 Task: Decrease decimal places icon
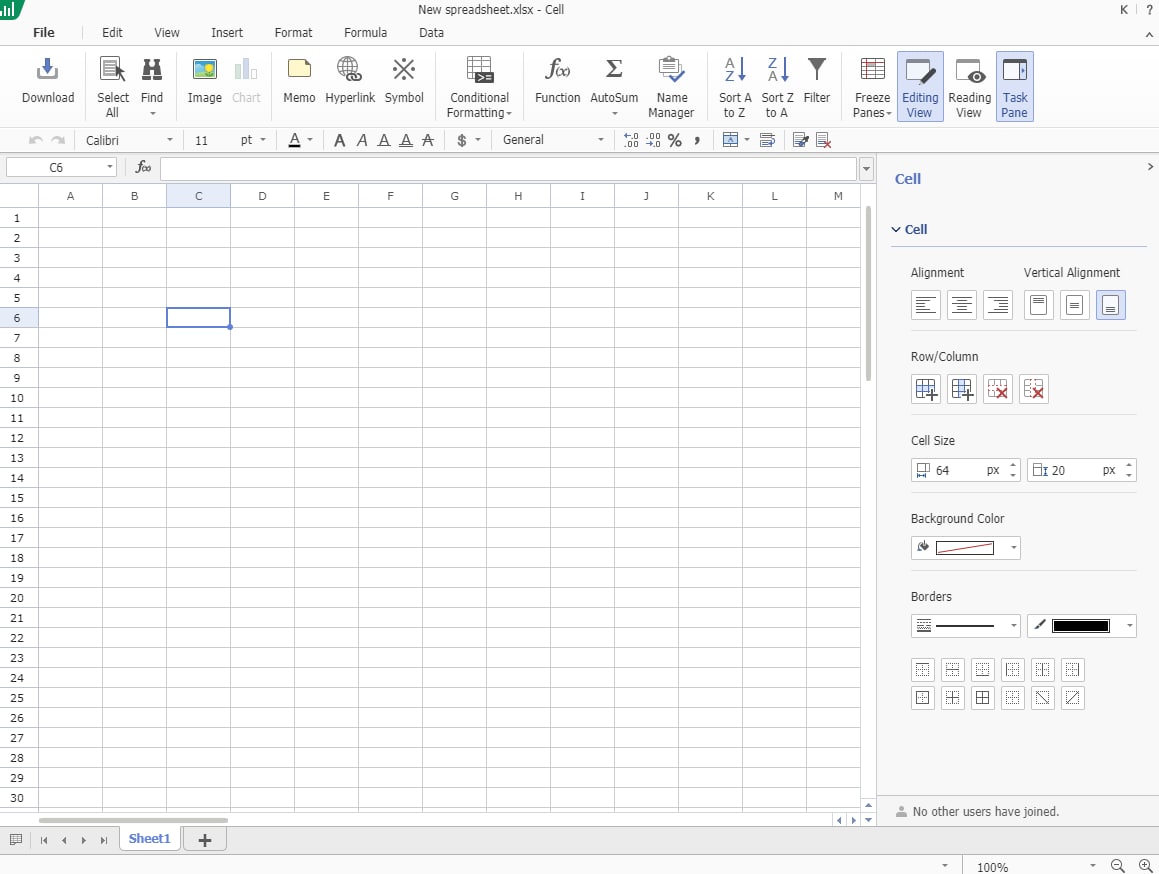(x=653, y=140)
